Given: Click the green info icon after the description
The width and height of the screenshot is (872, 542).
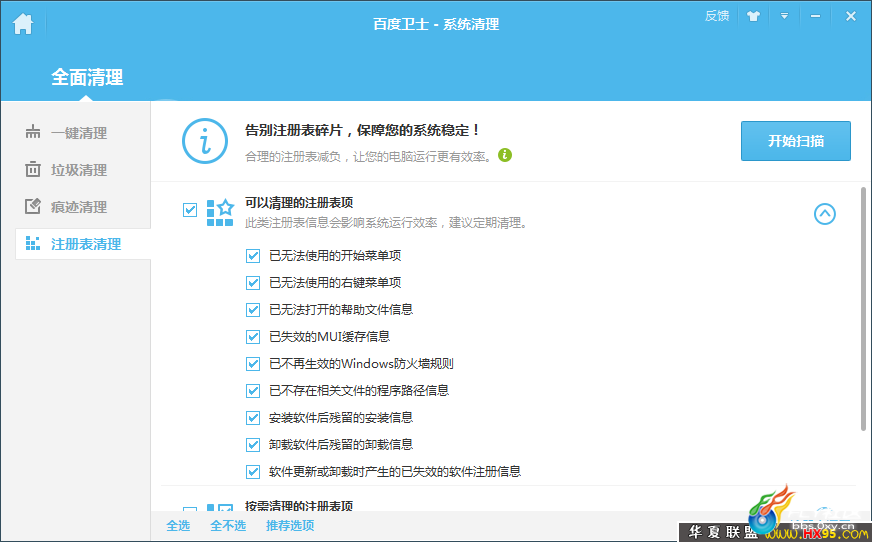Looking at the screenshot, I should [x=505, y=155].
